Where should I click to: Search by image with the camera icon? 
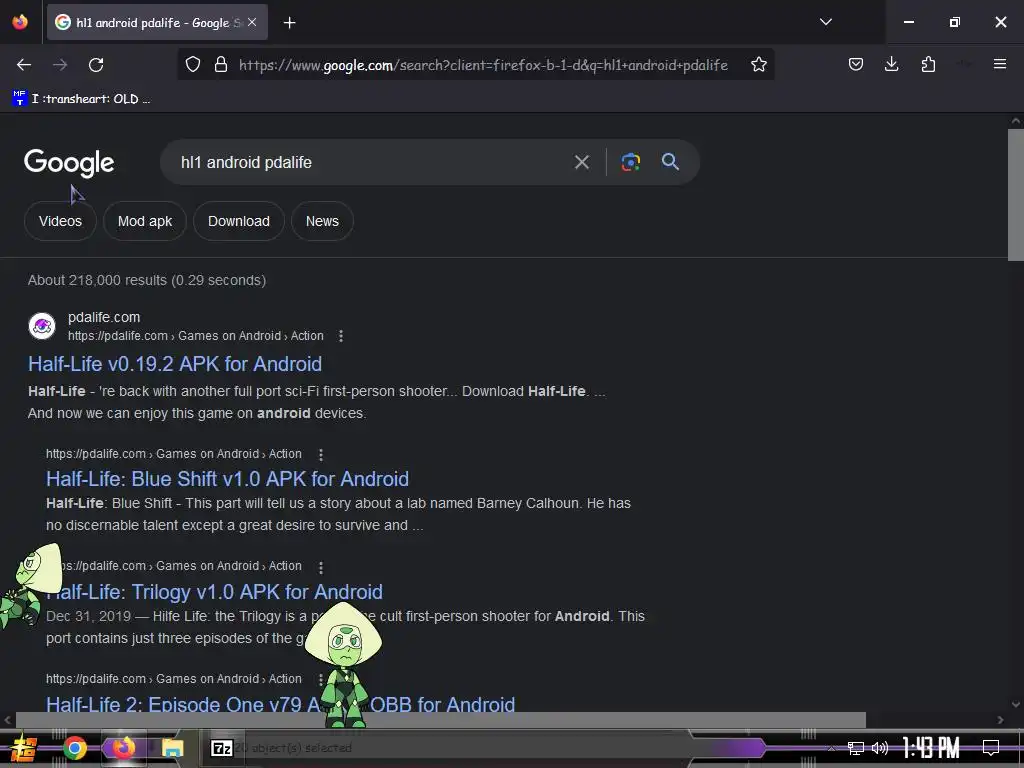630,162
